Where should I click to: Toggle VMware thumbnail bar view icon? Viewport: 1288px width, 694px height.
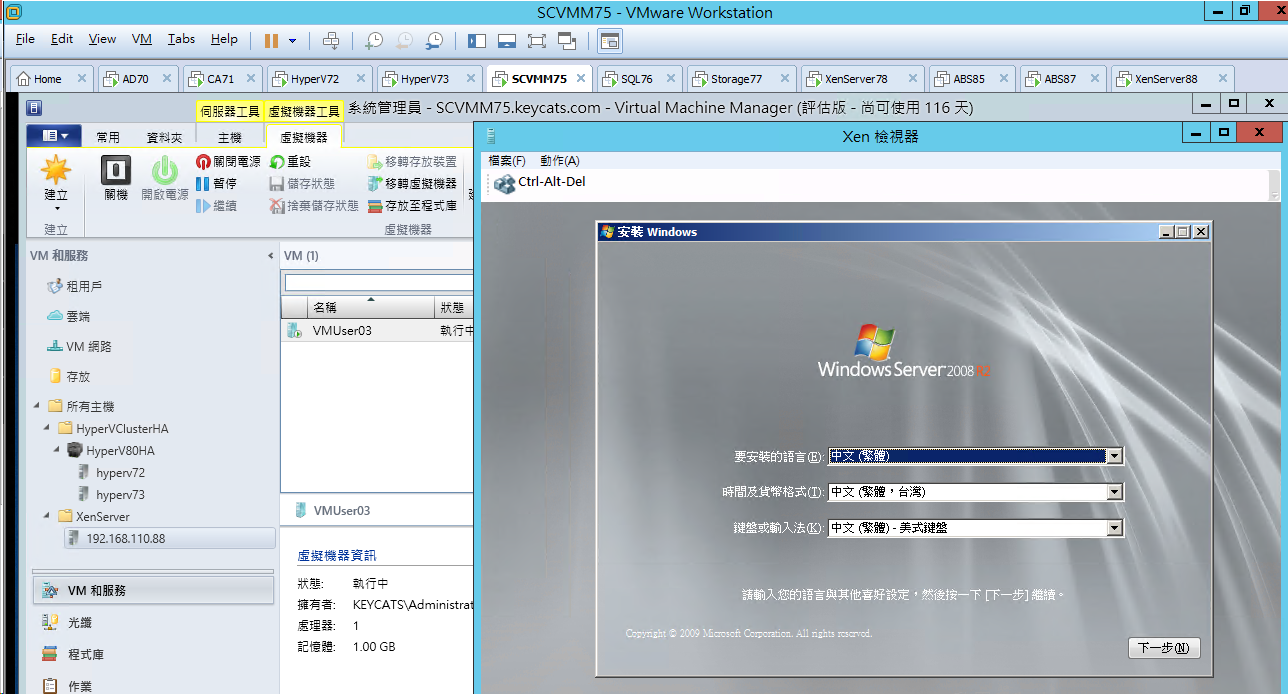506,40
